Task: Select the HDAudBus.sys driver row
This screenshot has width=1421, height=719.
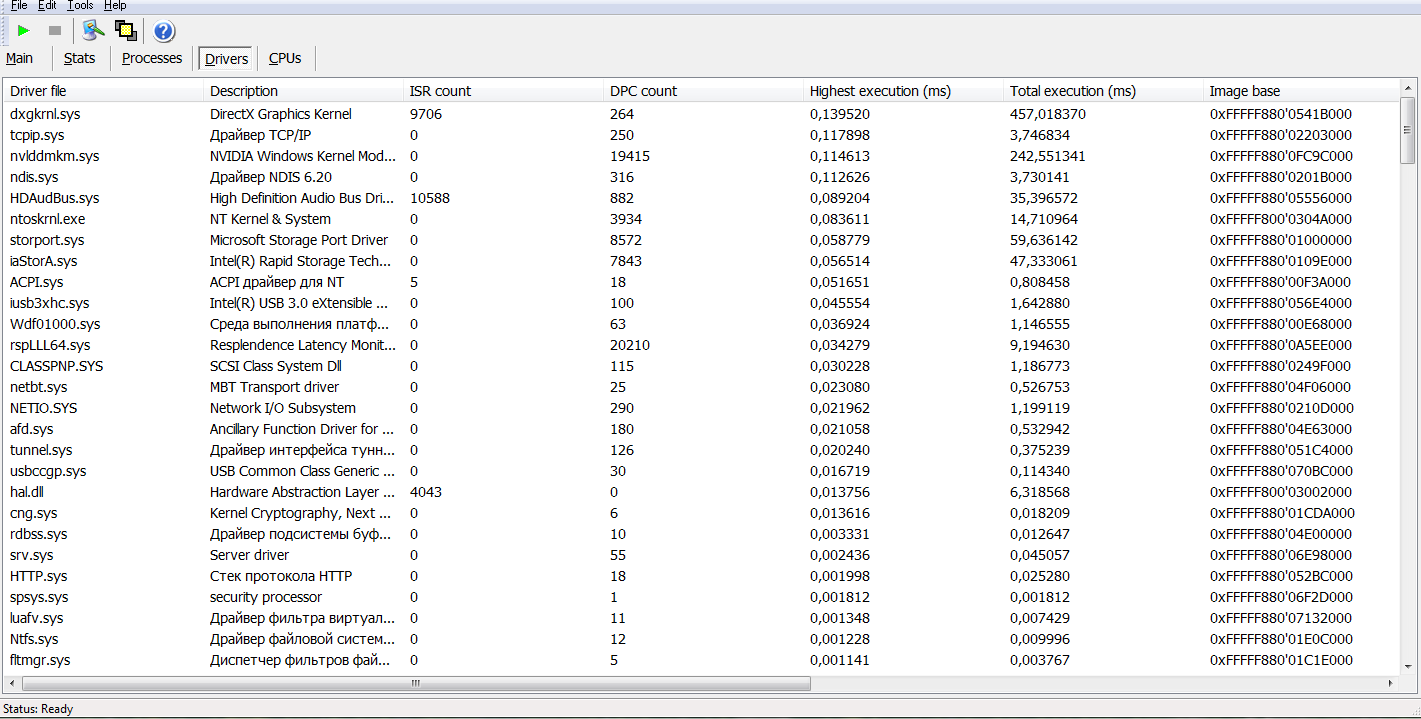Action: pyautogui.click(x=700, y=198)
